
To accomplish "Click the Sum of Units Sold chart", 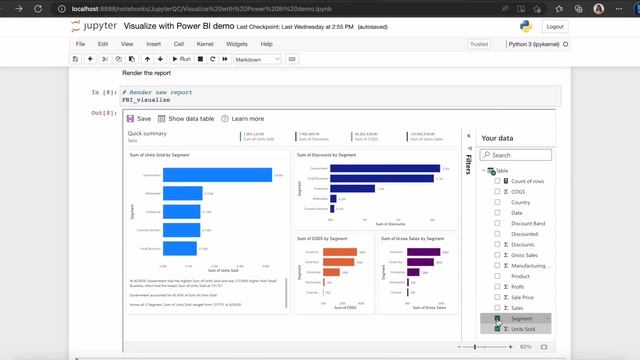I will click(209, 231).
